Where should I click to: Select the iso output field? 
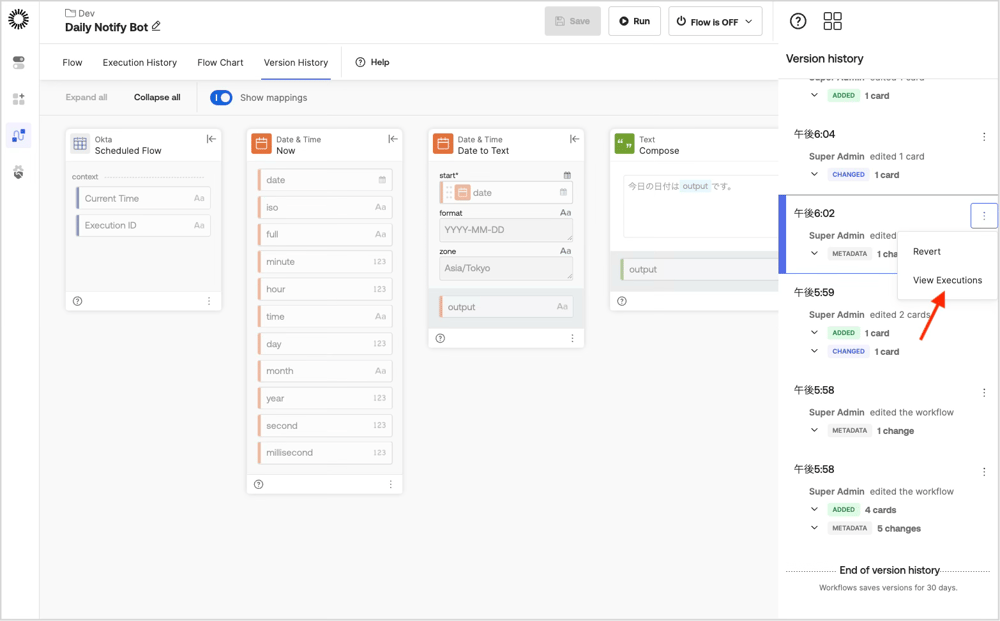pyautogui.click(x=325, y=207)
